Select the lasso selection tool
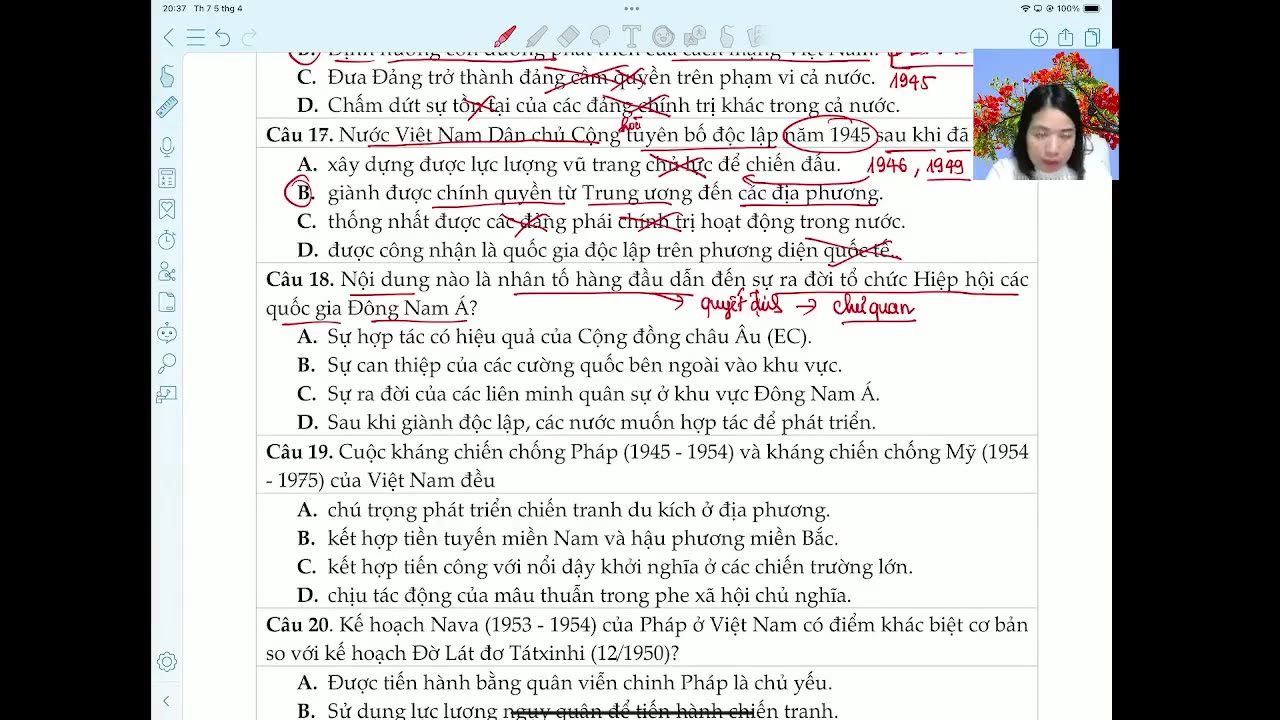Screen dimensions: 1280x720 [600, 38]
